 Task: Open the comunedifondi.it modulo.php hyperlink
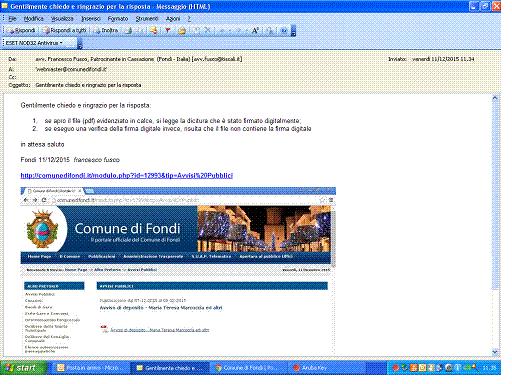coord(127,175)
